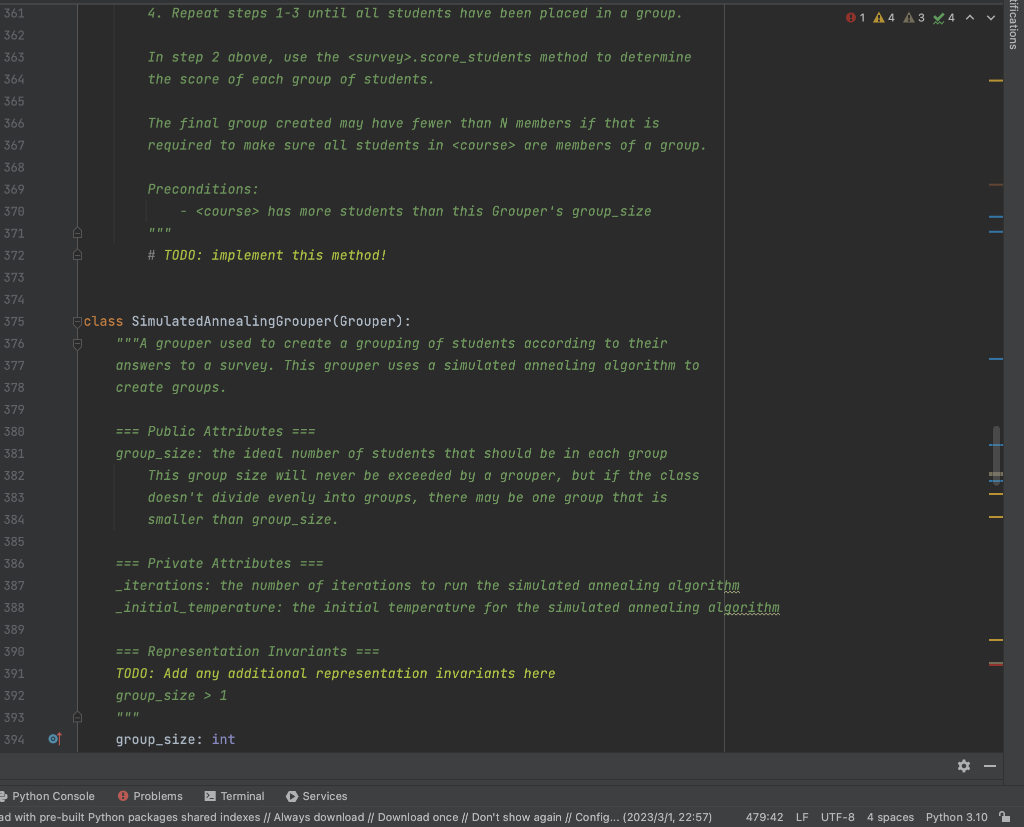The height and width of the screenshot is (827, 1024).
Task: Collapse the docstring fold arrow at line 371
Action: tap(77, 233)
